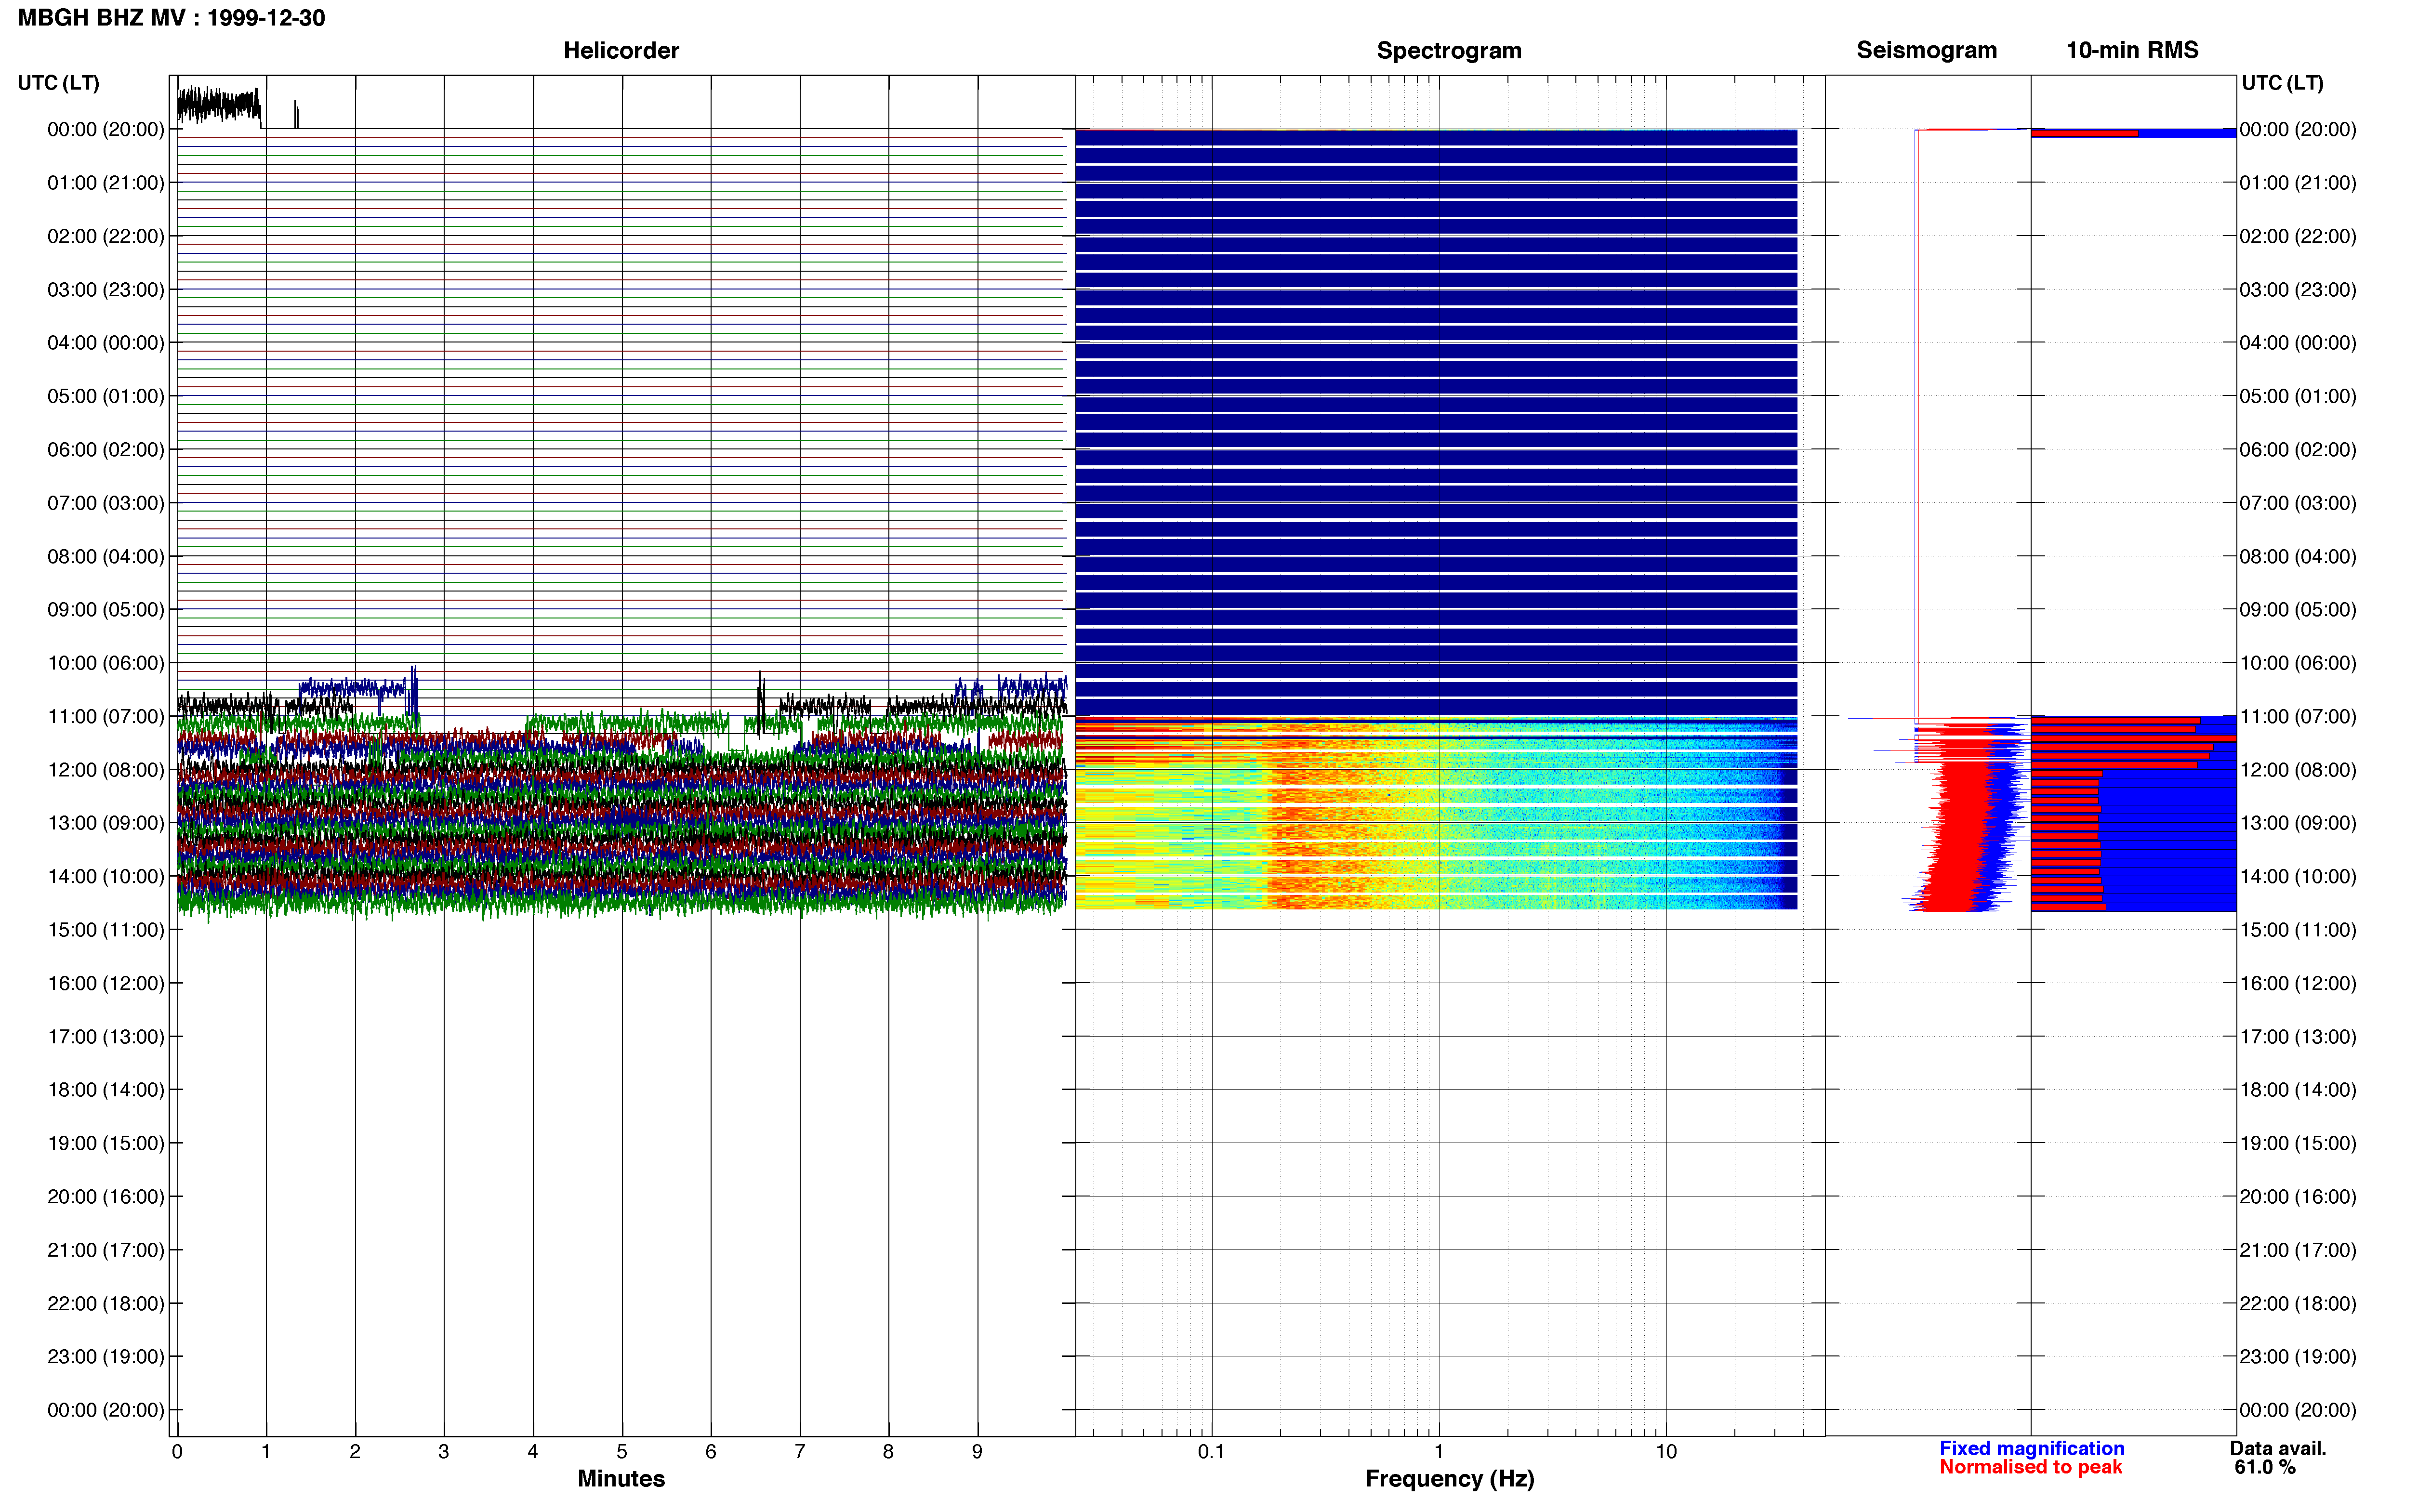
Task: Click the left 18:00 (14:00) time label
Action: (x=106, y=1090)
